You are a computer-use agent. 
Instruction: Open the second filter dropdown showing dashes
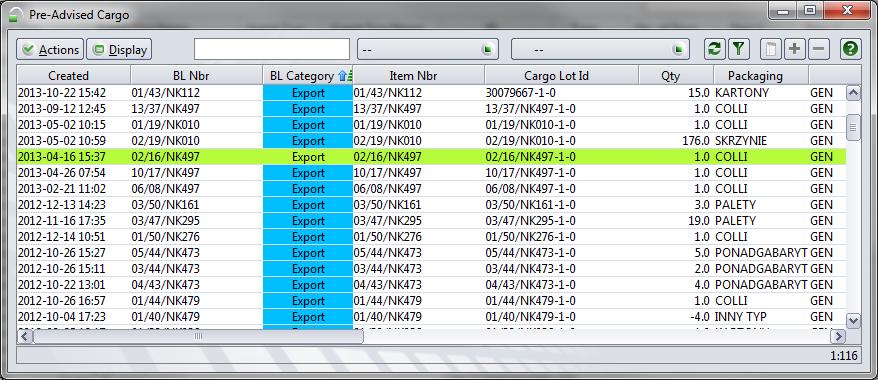(x=600, y=49)
